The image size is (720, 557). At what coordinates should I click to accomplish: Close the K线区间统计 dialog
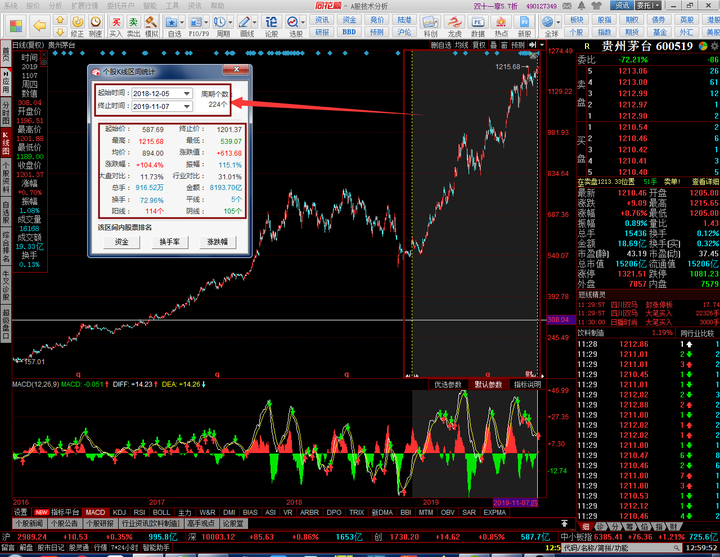(236, 69)
